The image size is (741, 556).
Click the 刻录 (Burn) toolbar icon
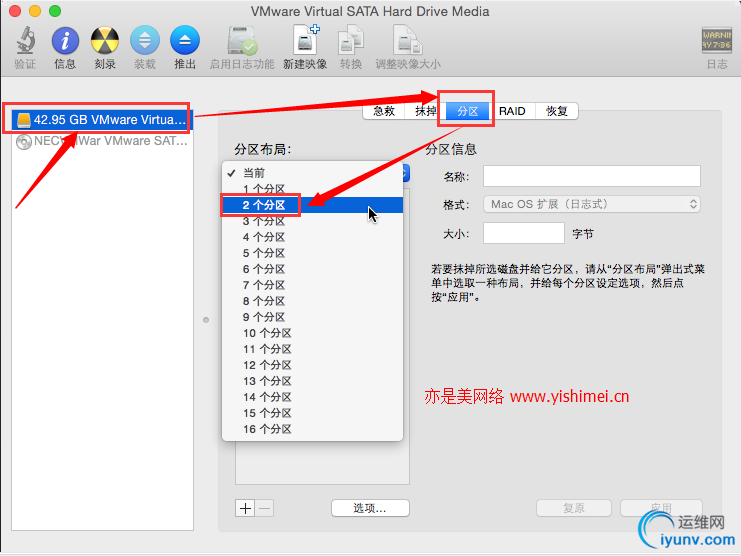pos(105,41)
